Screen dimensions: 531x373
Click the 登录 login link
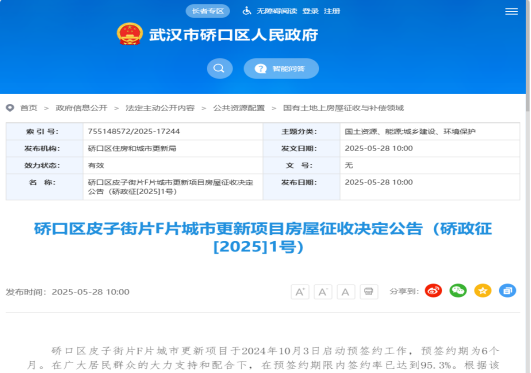tap(310, 11)
